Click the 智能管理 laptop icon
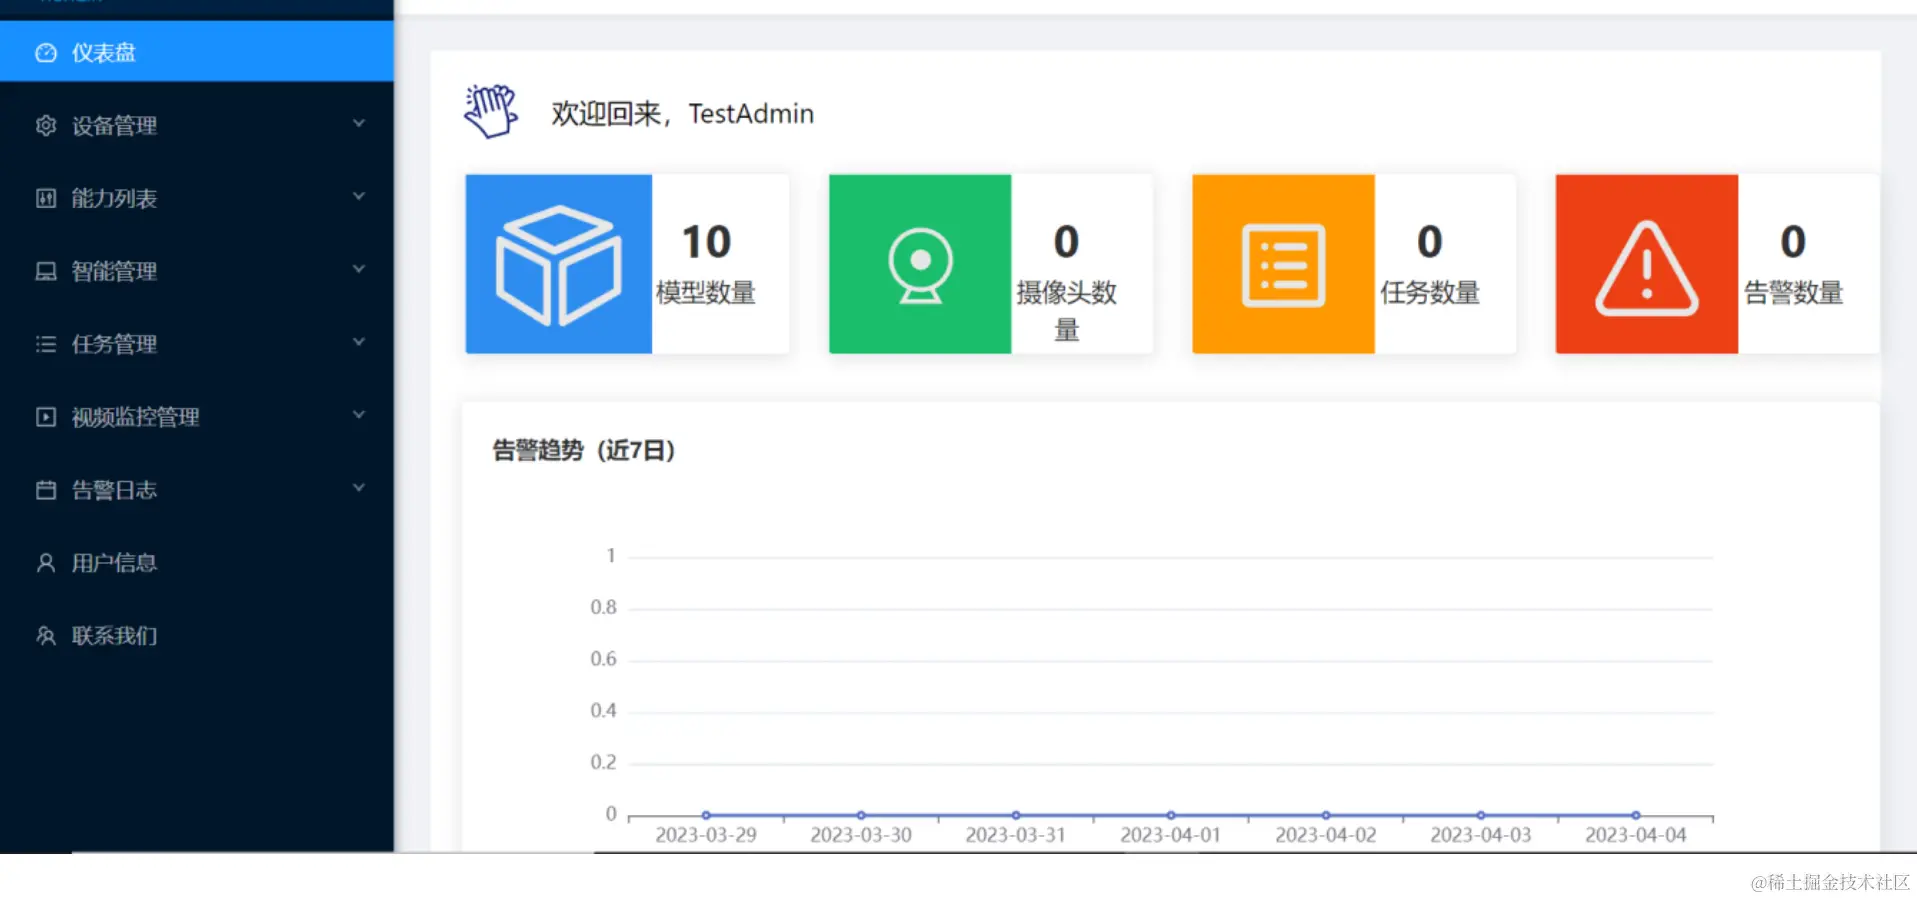Viewport: 1917px width, 899px height. pos(46,271)
